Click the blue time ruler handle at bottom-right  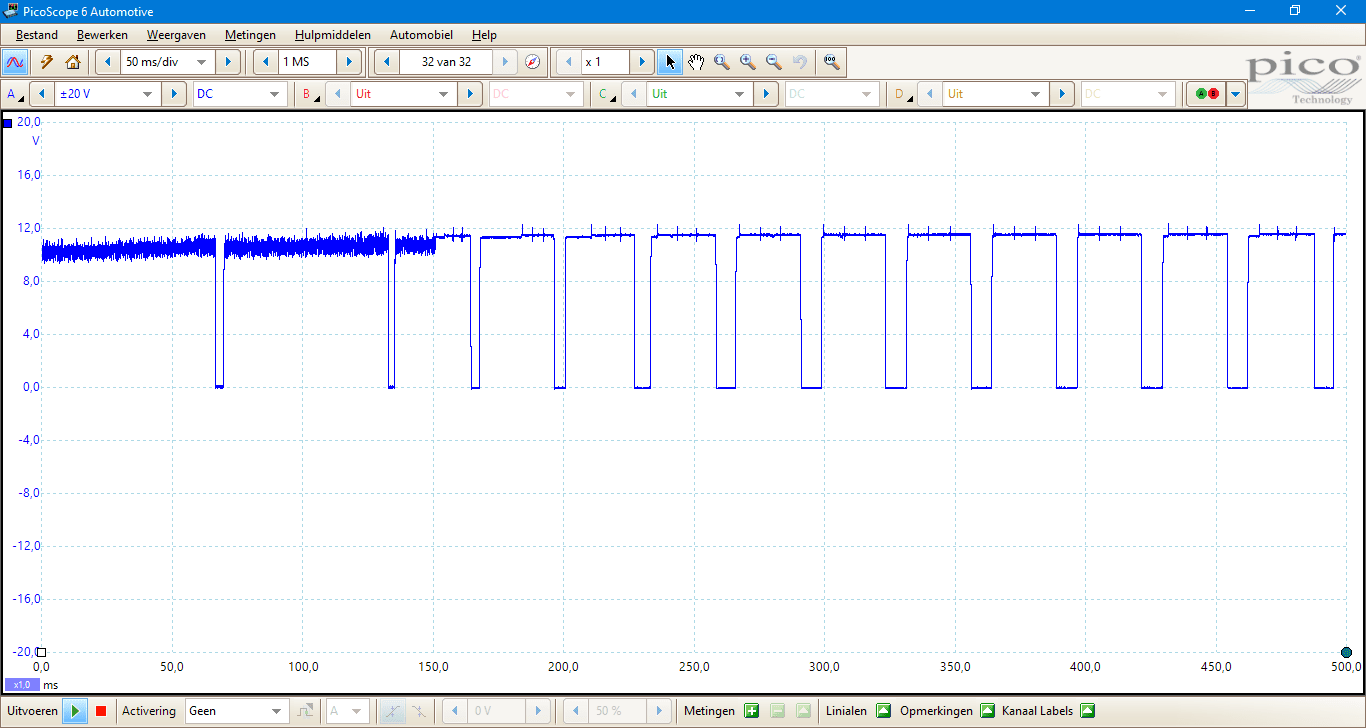[x=1346, y=653]
